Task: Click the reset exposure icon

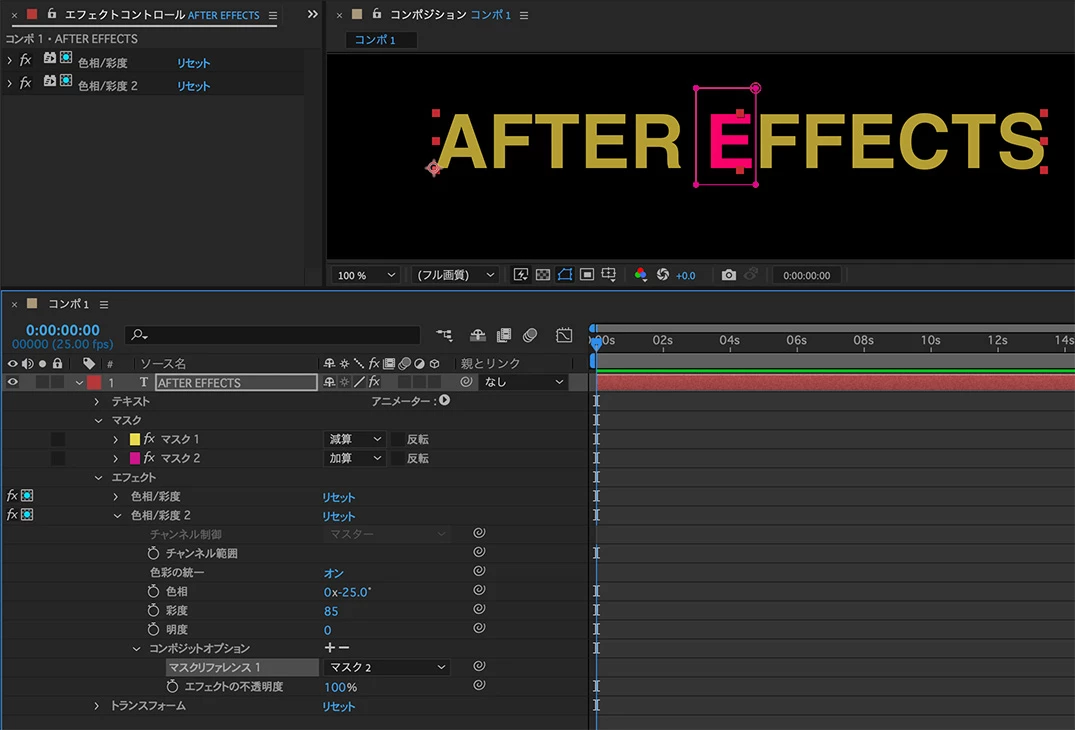Action: click(x=662, y=275)
